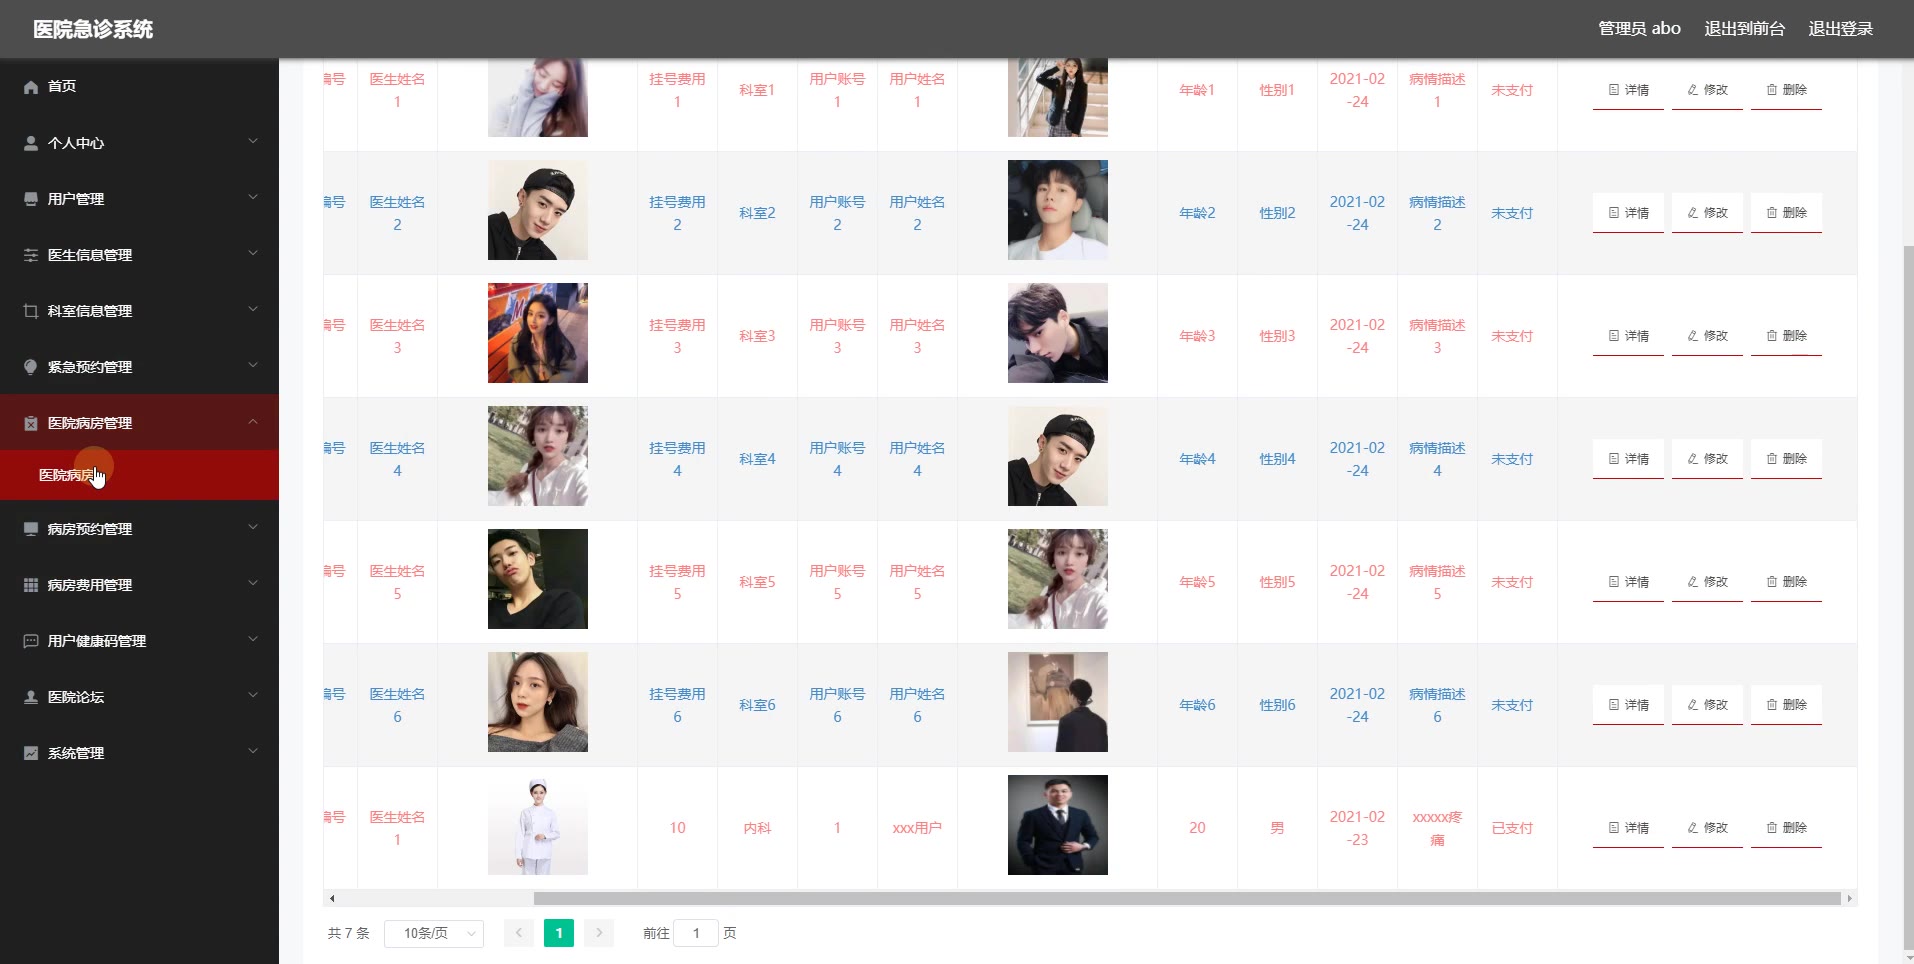Select the 医院病房 submenu item

(x=140, y=475)
